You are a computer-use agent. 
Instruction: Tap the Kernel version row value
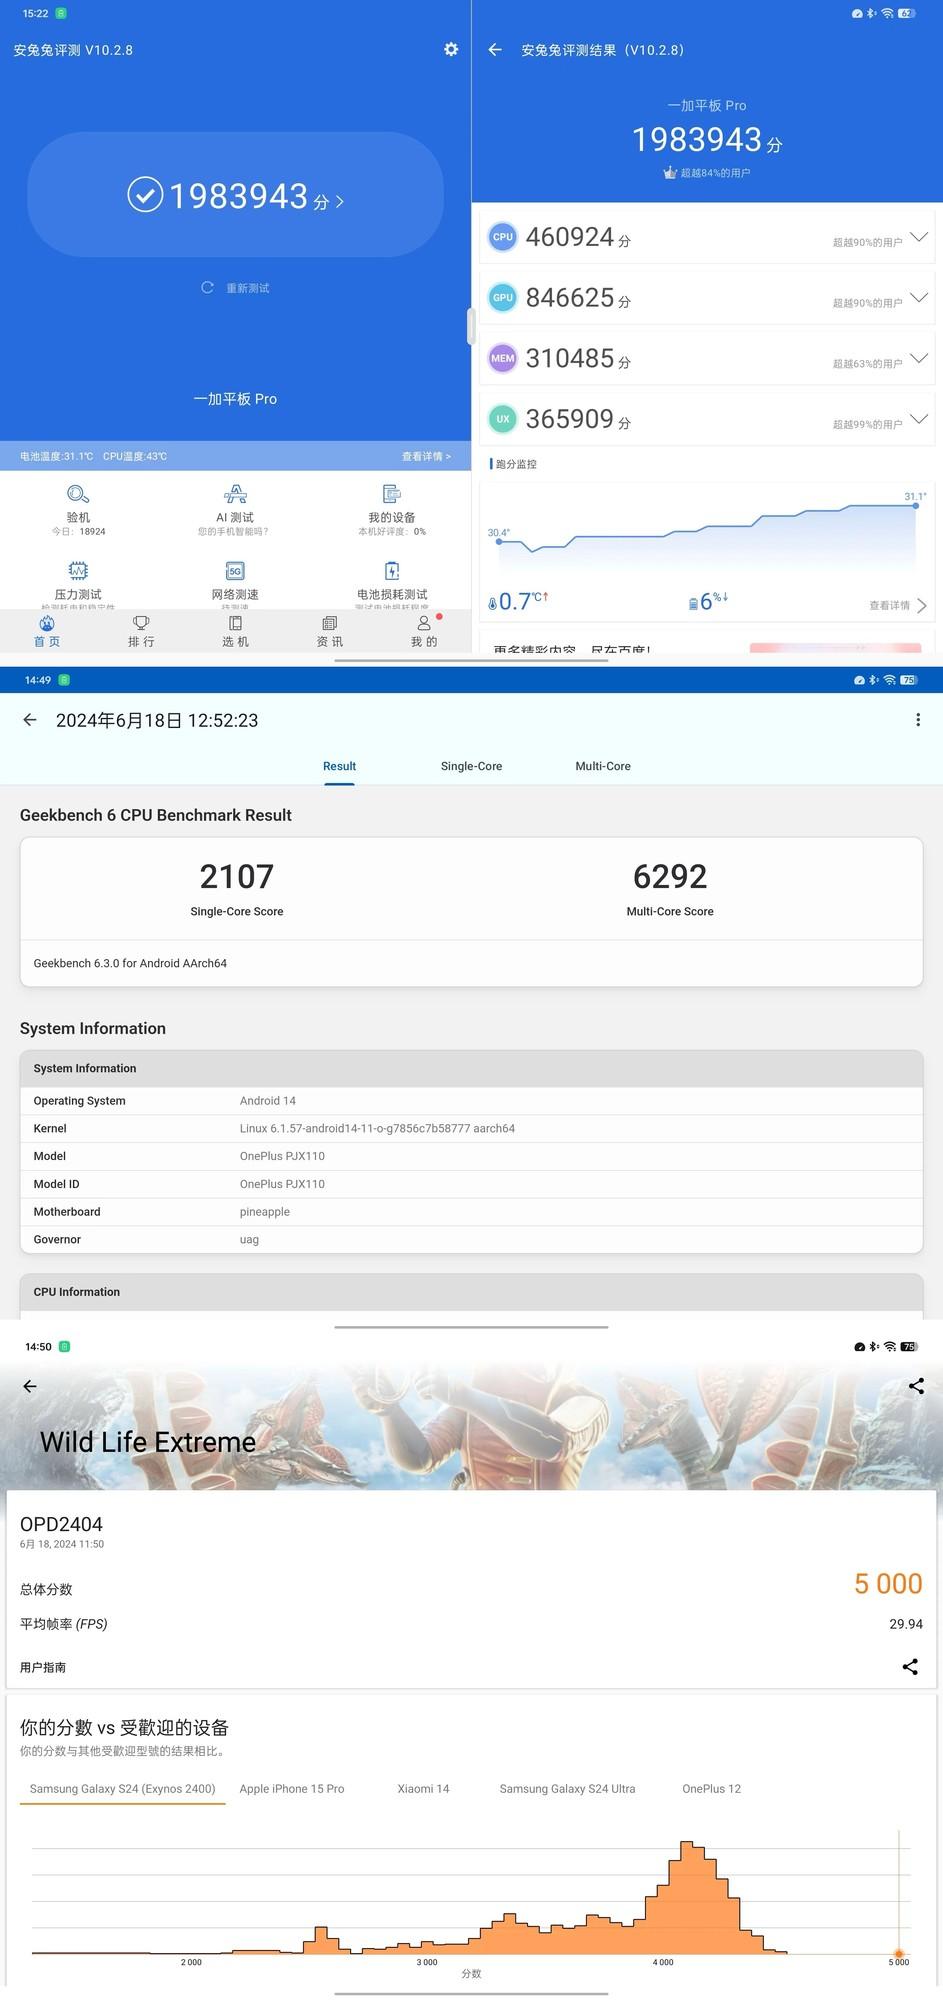[x=377, y=1128]
